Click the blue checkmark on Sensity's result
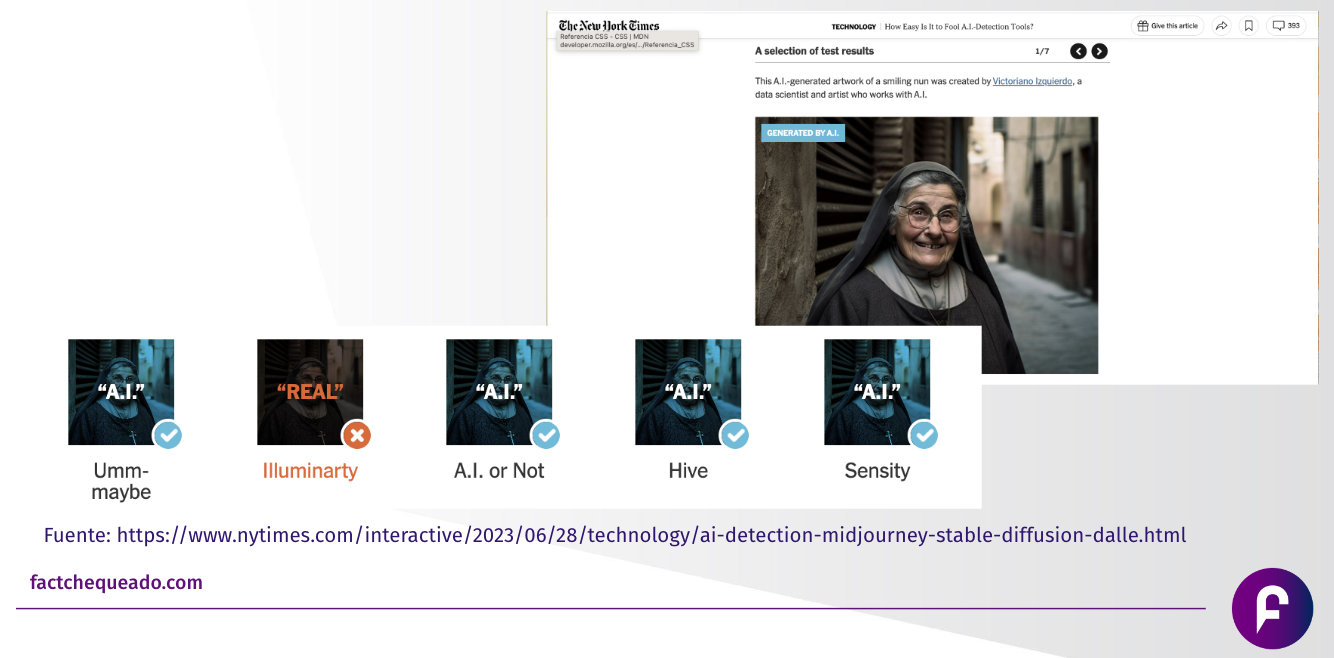1334x658 pixels. [924, 436]
